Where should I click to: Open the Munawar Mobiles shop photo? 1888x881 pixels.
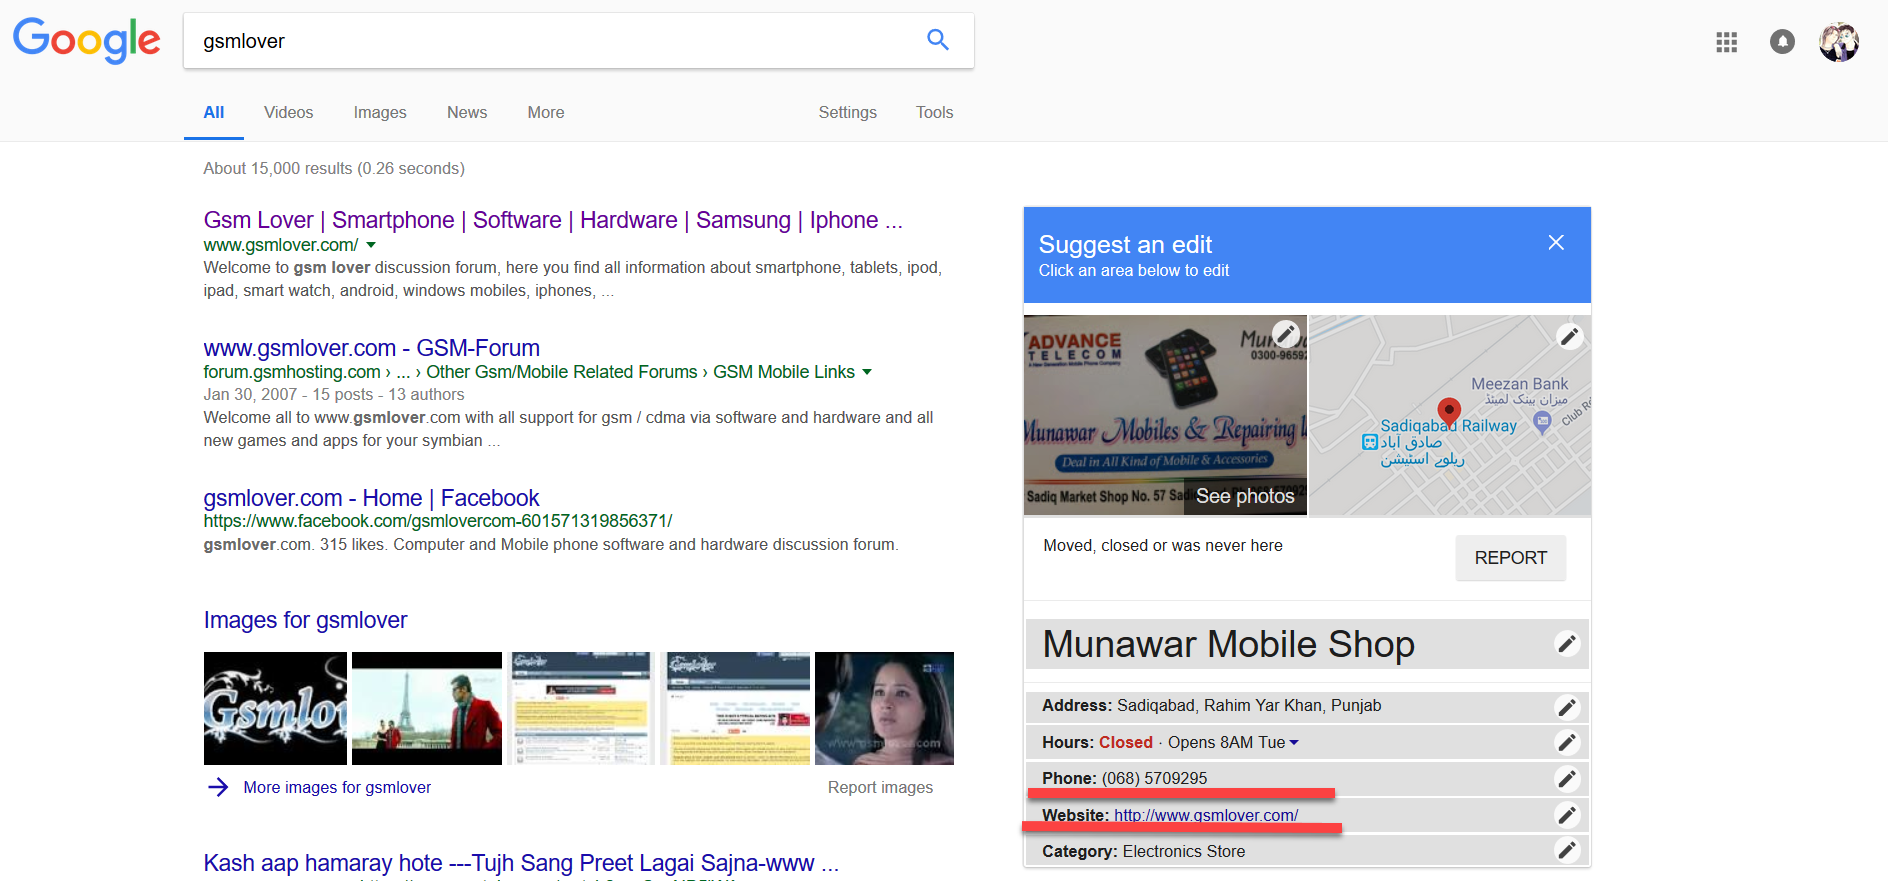(x=1165, y=415)
